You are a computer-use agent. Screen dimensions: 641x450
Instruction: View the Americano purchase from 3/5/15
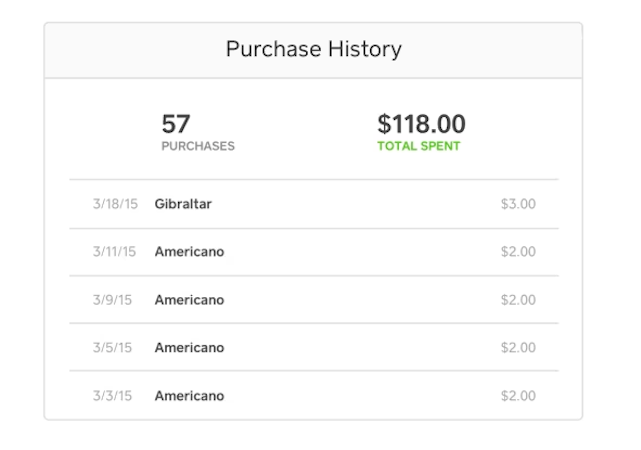coord(189,348)
